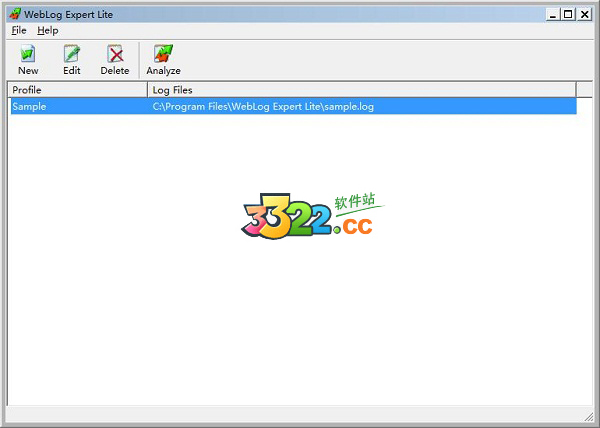This screenshot has height=428, width=600.
Task: Analyze the selected profile logs
Action: 163,60
